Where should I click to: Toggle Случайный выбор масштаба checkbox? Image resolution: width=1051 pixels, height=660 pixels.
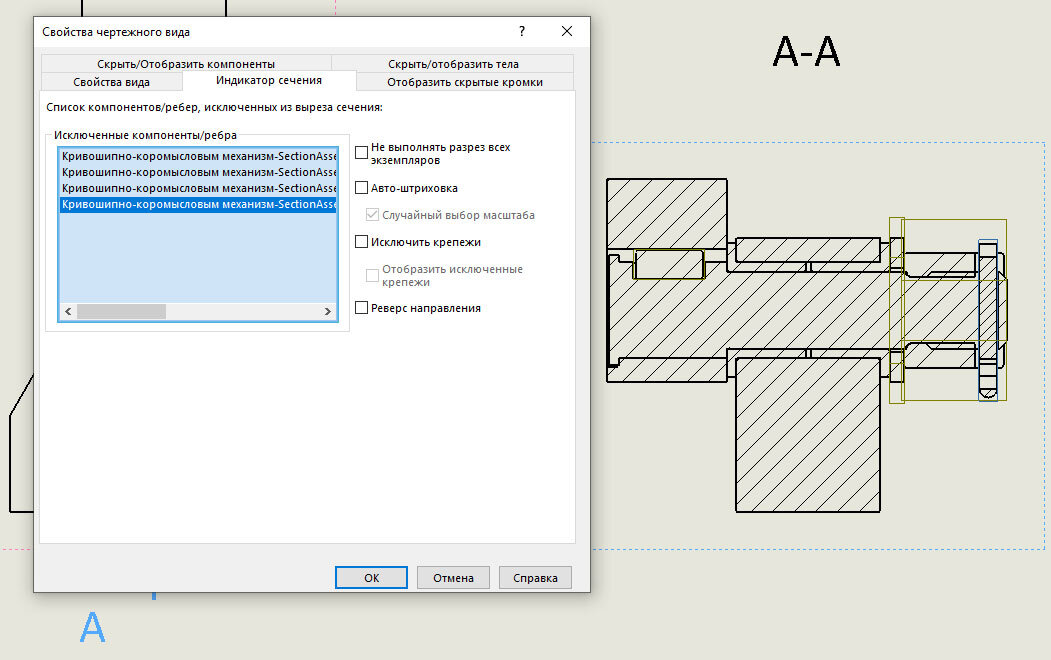pos(372,214)
